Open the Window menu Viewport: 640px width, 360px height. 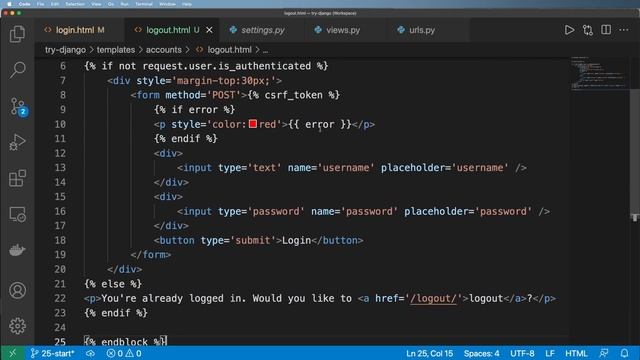click(x=167, y=4)
